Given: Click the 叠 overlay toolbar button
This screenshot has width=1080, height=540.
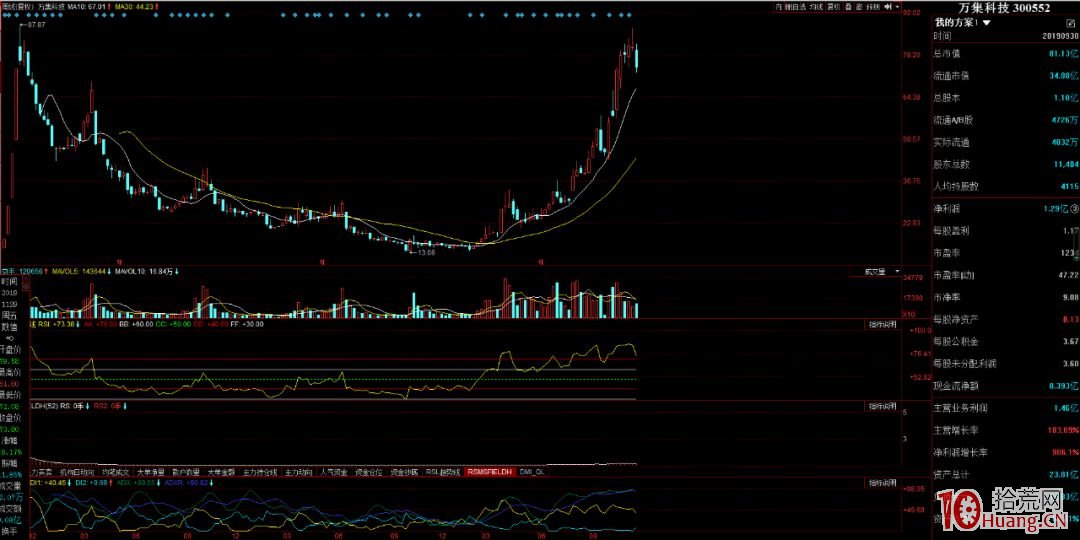Looking at the screenshot, I should [x=848, y=6].
